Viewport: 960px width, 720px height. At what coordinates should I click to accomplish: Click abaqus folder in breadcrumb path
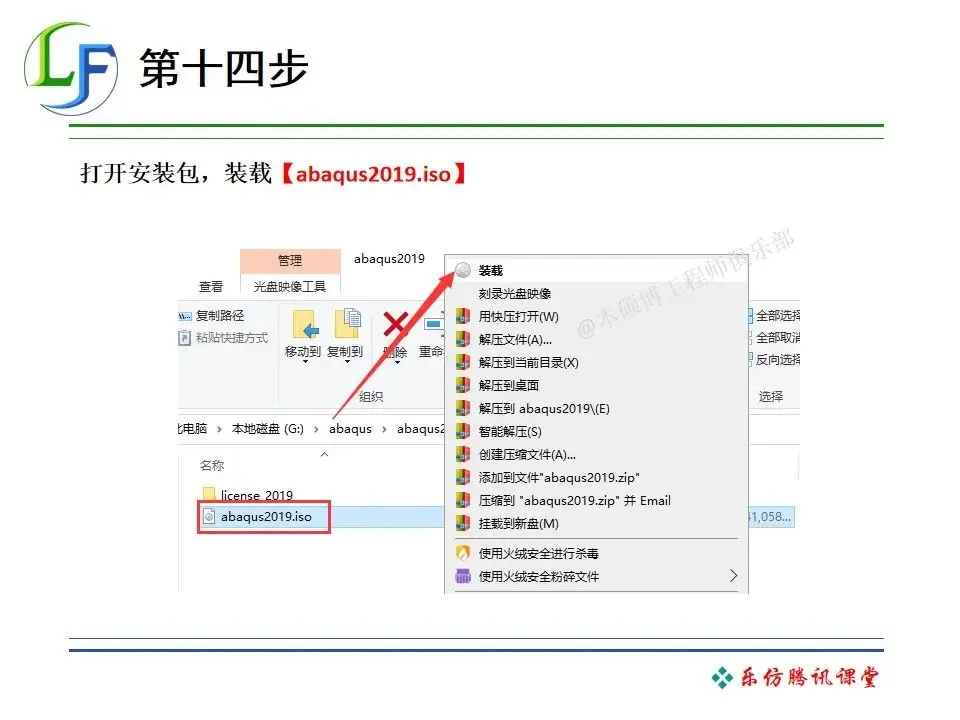(350, 429)
